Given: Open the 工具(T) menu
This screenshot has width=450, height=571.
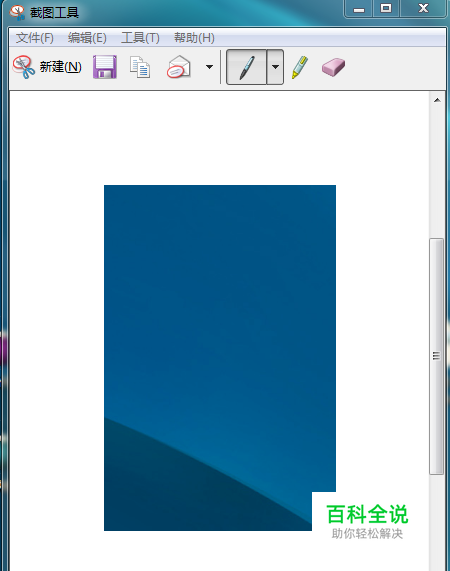Looking at the screenshot, I should [x=140, y=38].
